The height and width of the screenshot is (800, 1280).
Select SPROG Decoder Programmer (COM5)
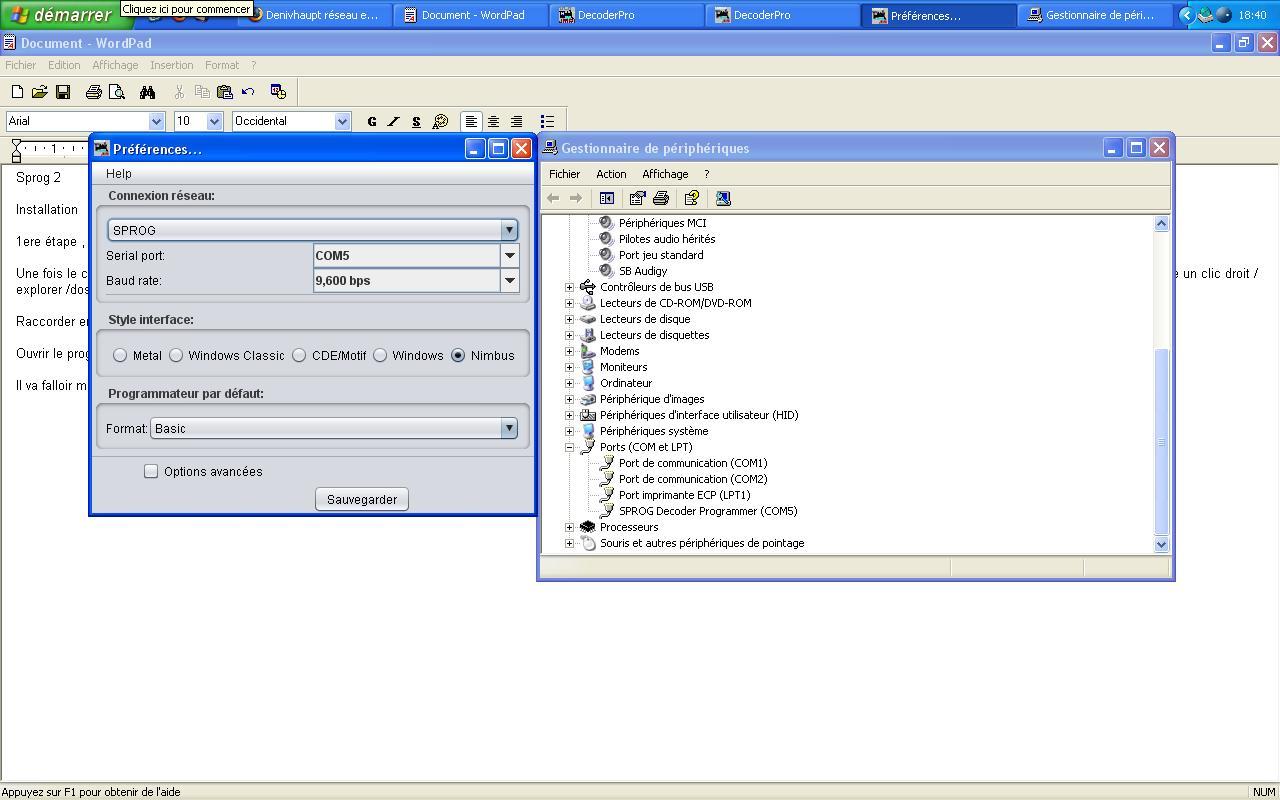coord(707,511)
